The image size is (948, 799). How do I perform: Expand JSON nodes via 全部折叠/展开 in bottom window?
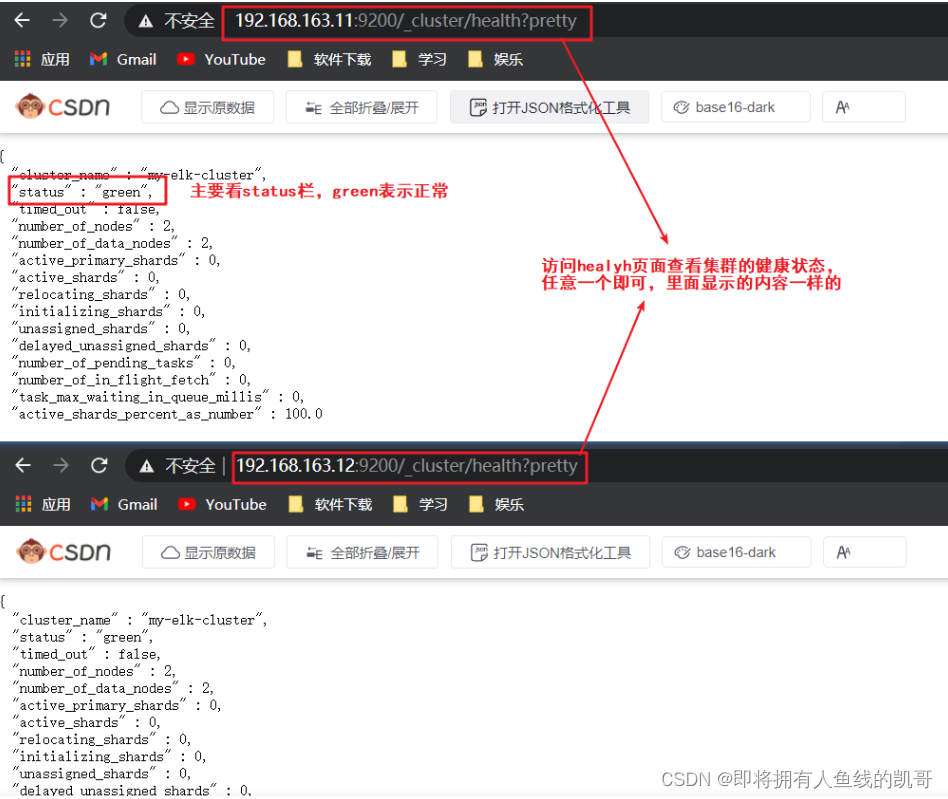pyautogui.click(x=362, y=551)
